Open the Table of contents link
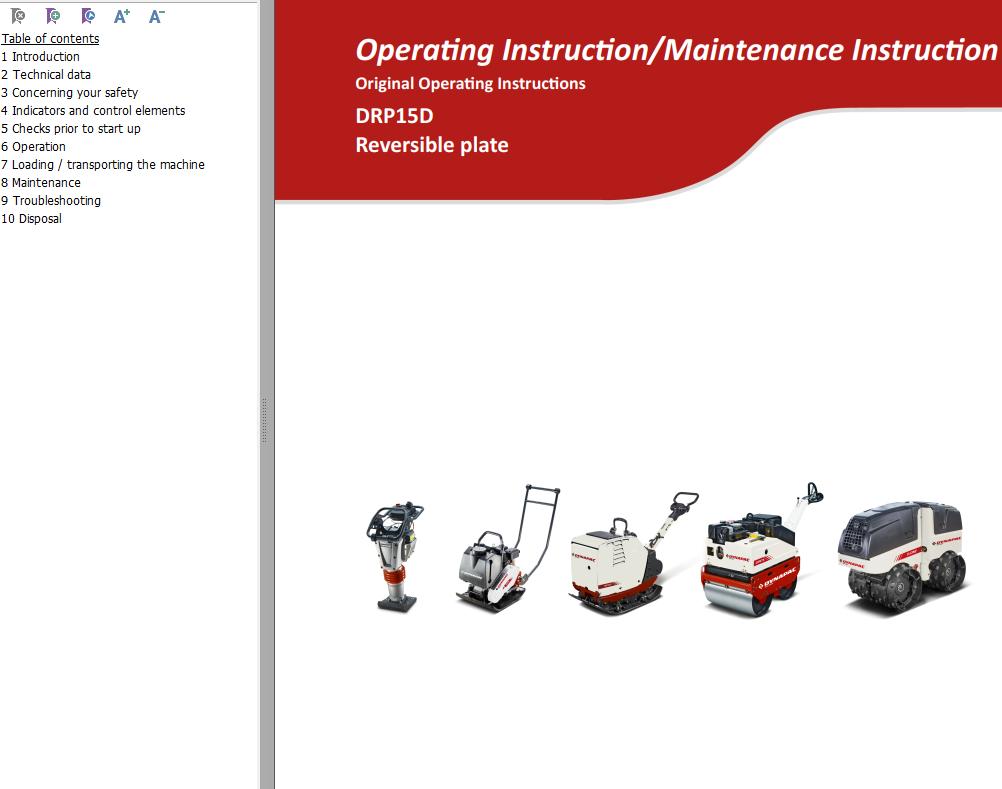This screenshot has width=1002, height=789. pyautogui.click(x=50, y=39)
